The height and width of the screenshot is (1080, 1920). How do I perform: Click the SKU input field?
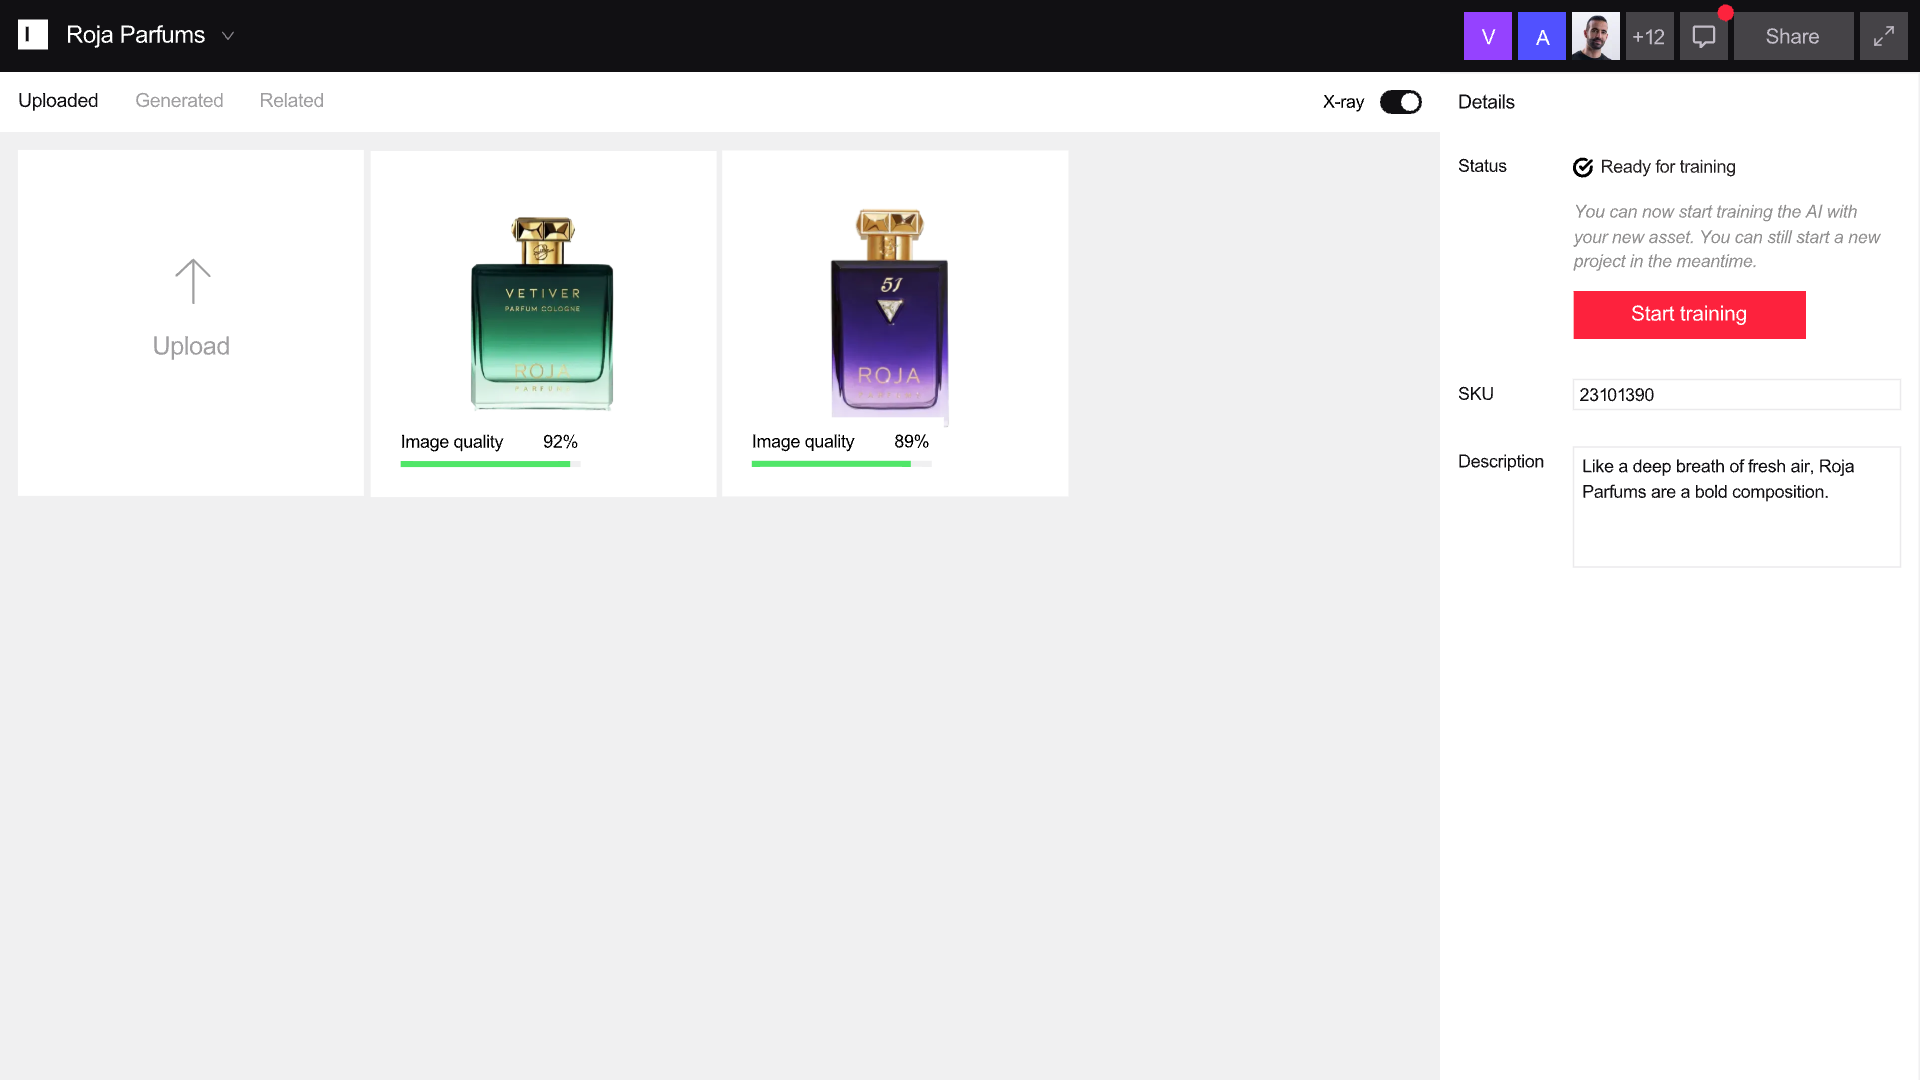coord(1736,394)
